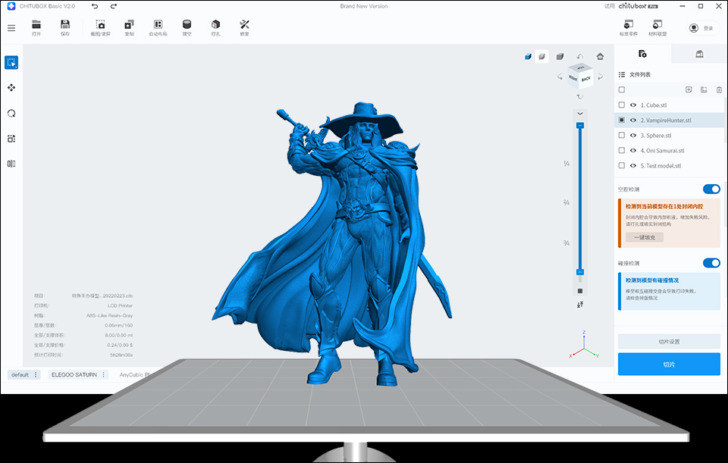Open the second right-side toolbar icon near login
Viewport: 728px width, 463px height.
pyautogui.click(x=657, y=25)
